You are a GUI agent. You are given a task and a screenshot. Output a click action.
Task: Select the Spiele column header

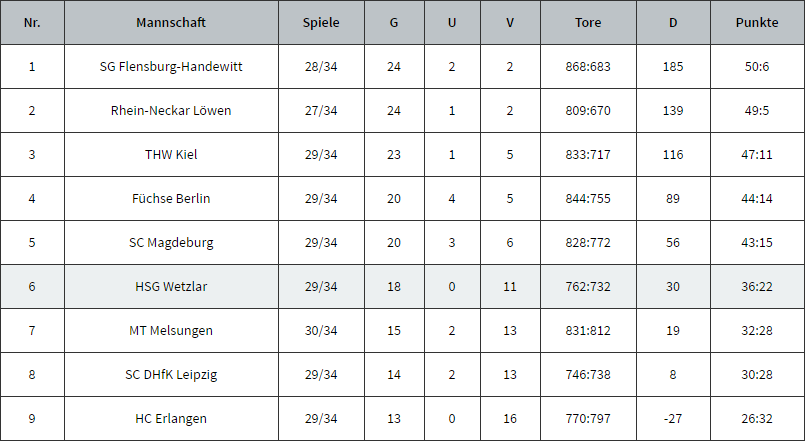point(321,23)
